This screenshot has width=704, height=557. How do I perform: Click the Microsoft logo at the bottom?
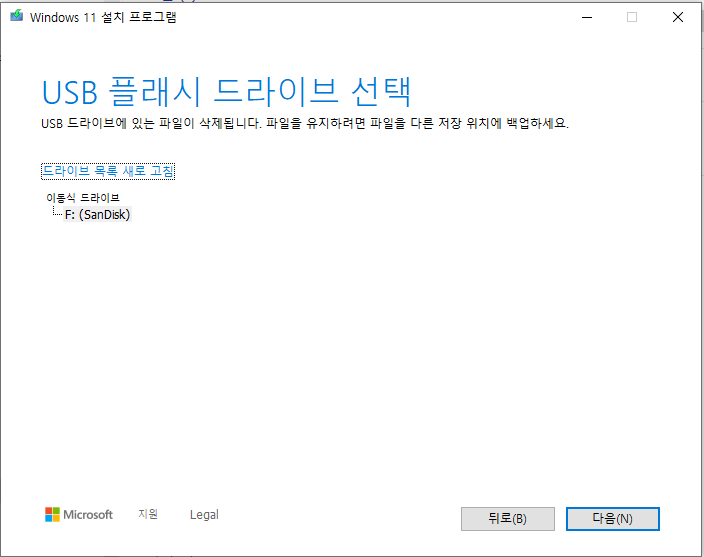pos(79,514)
